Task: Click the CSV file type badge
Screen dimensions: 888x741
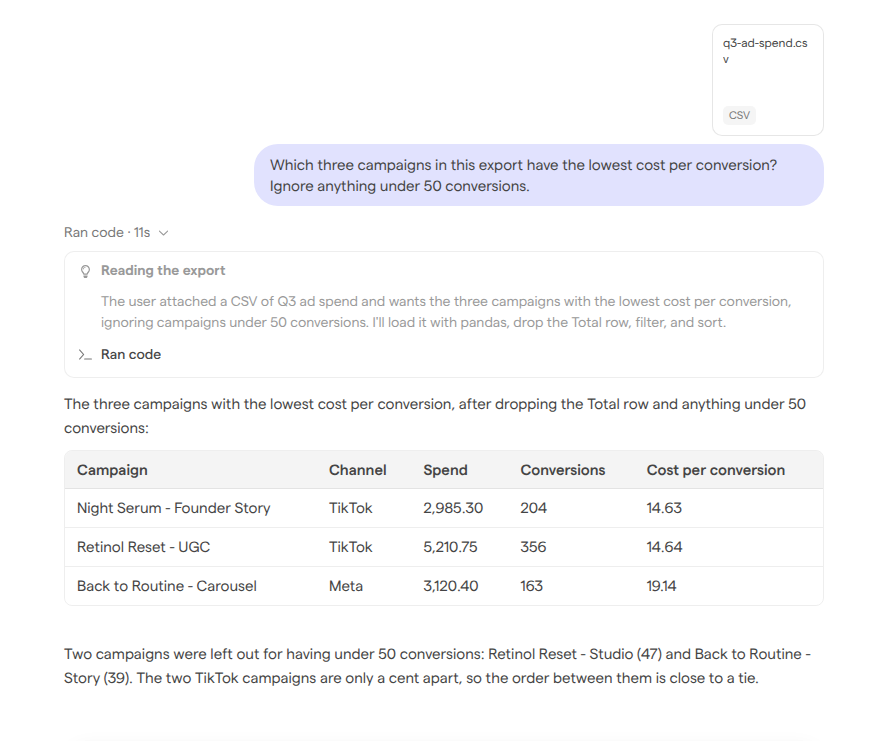Action: tap(739, 115)
